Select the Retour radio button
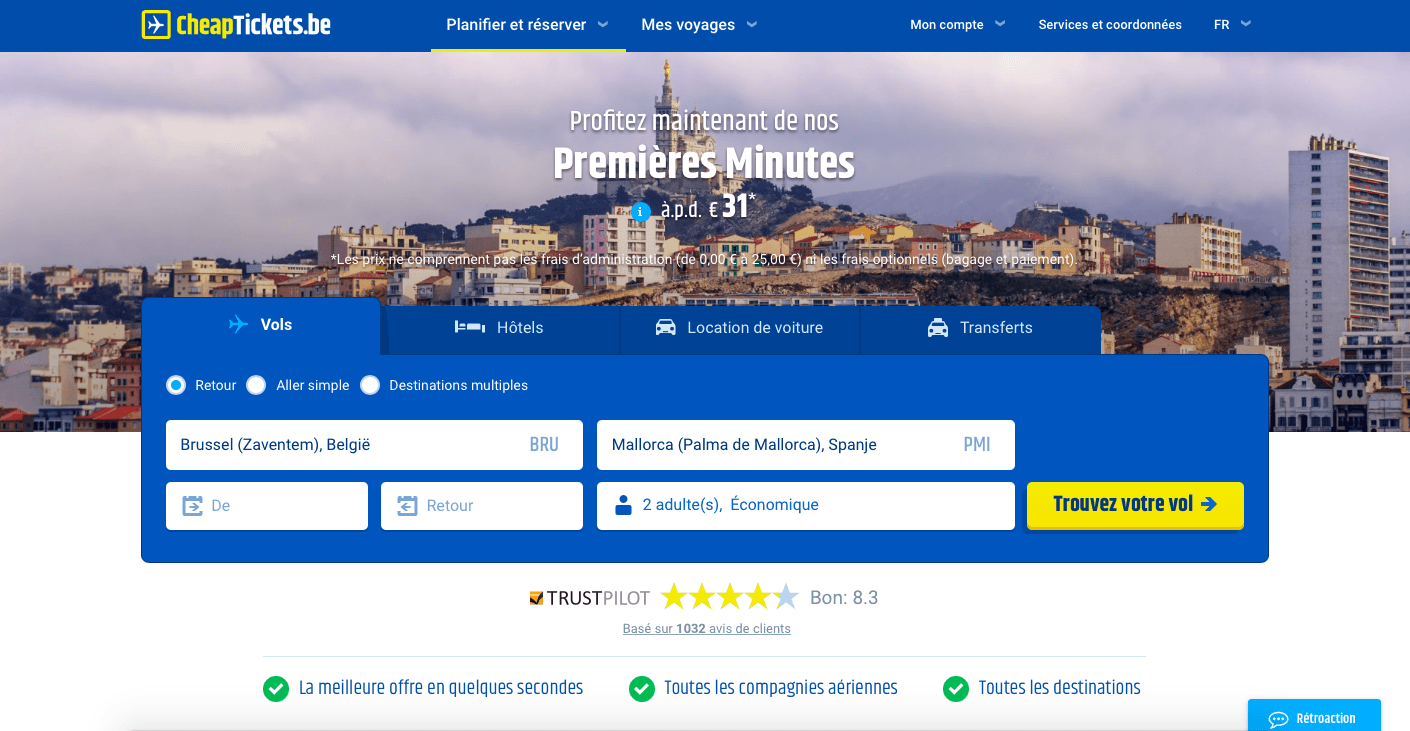The image size is (1410, 731). [x=176, y=385]
